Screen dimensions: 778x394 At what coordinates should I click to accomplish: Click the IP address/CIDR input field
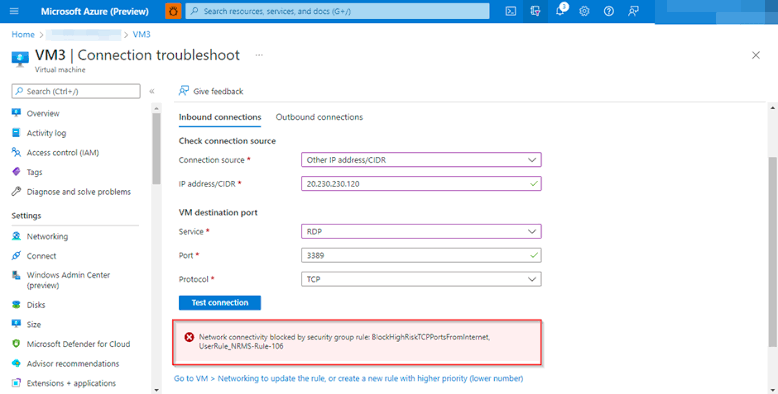[x=421, y=184]
